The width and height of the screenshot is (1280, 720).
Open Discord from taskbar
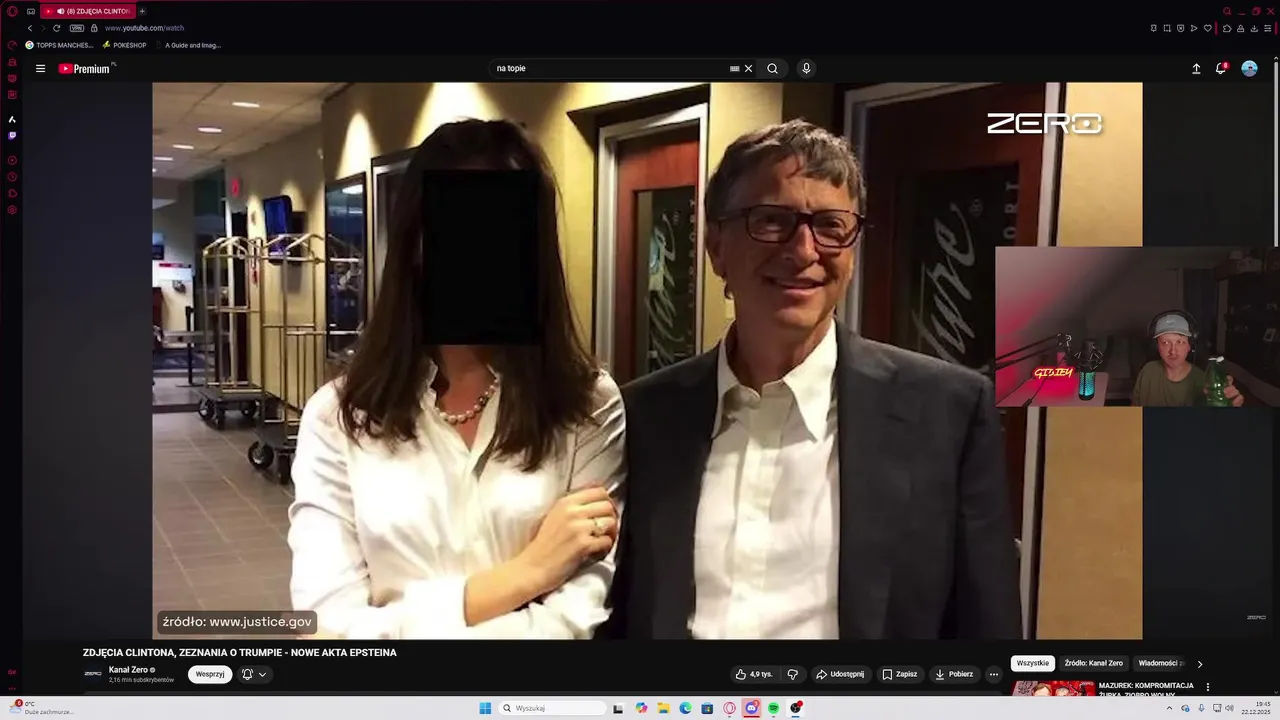[x=751, y=708]
